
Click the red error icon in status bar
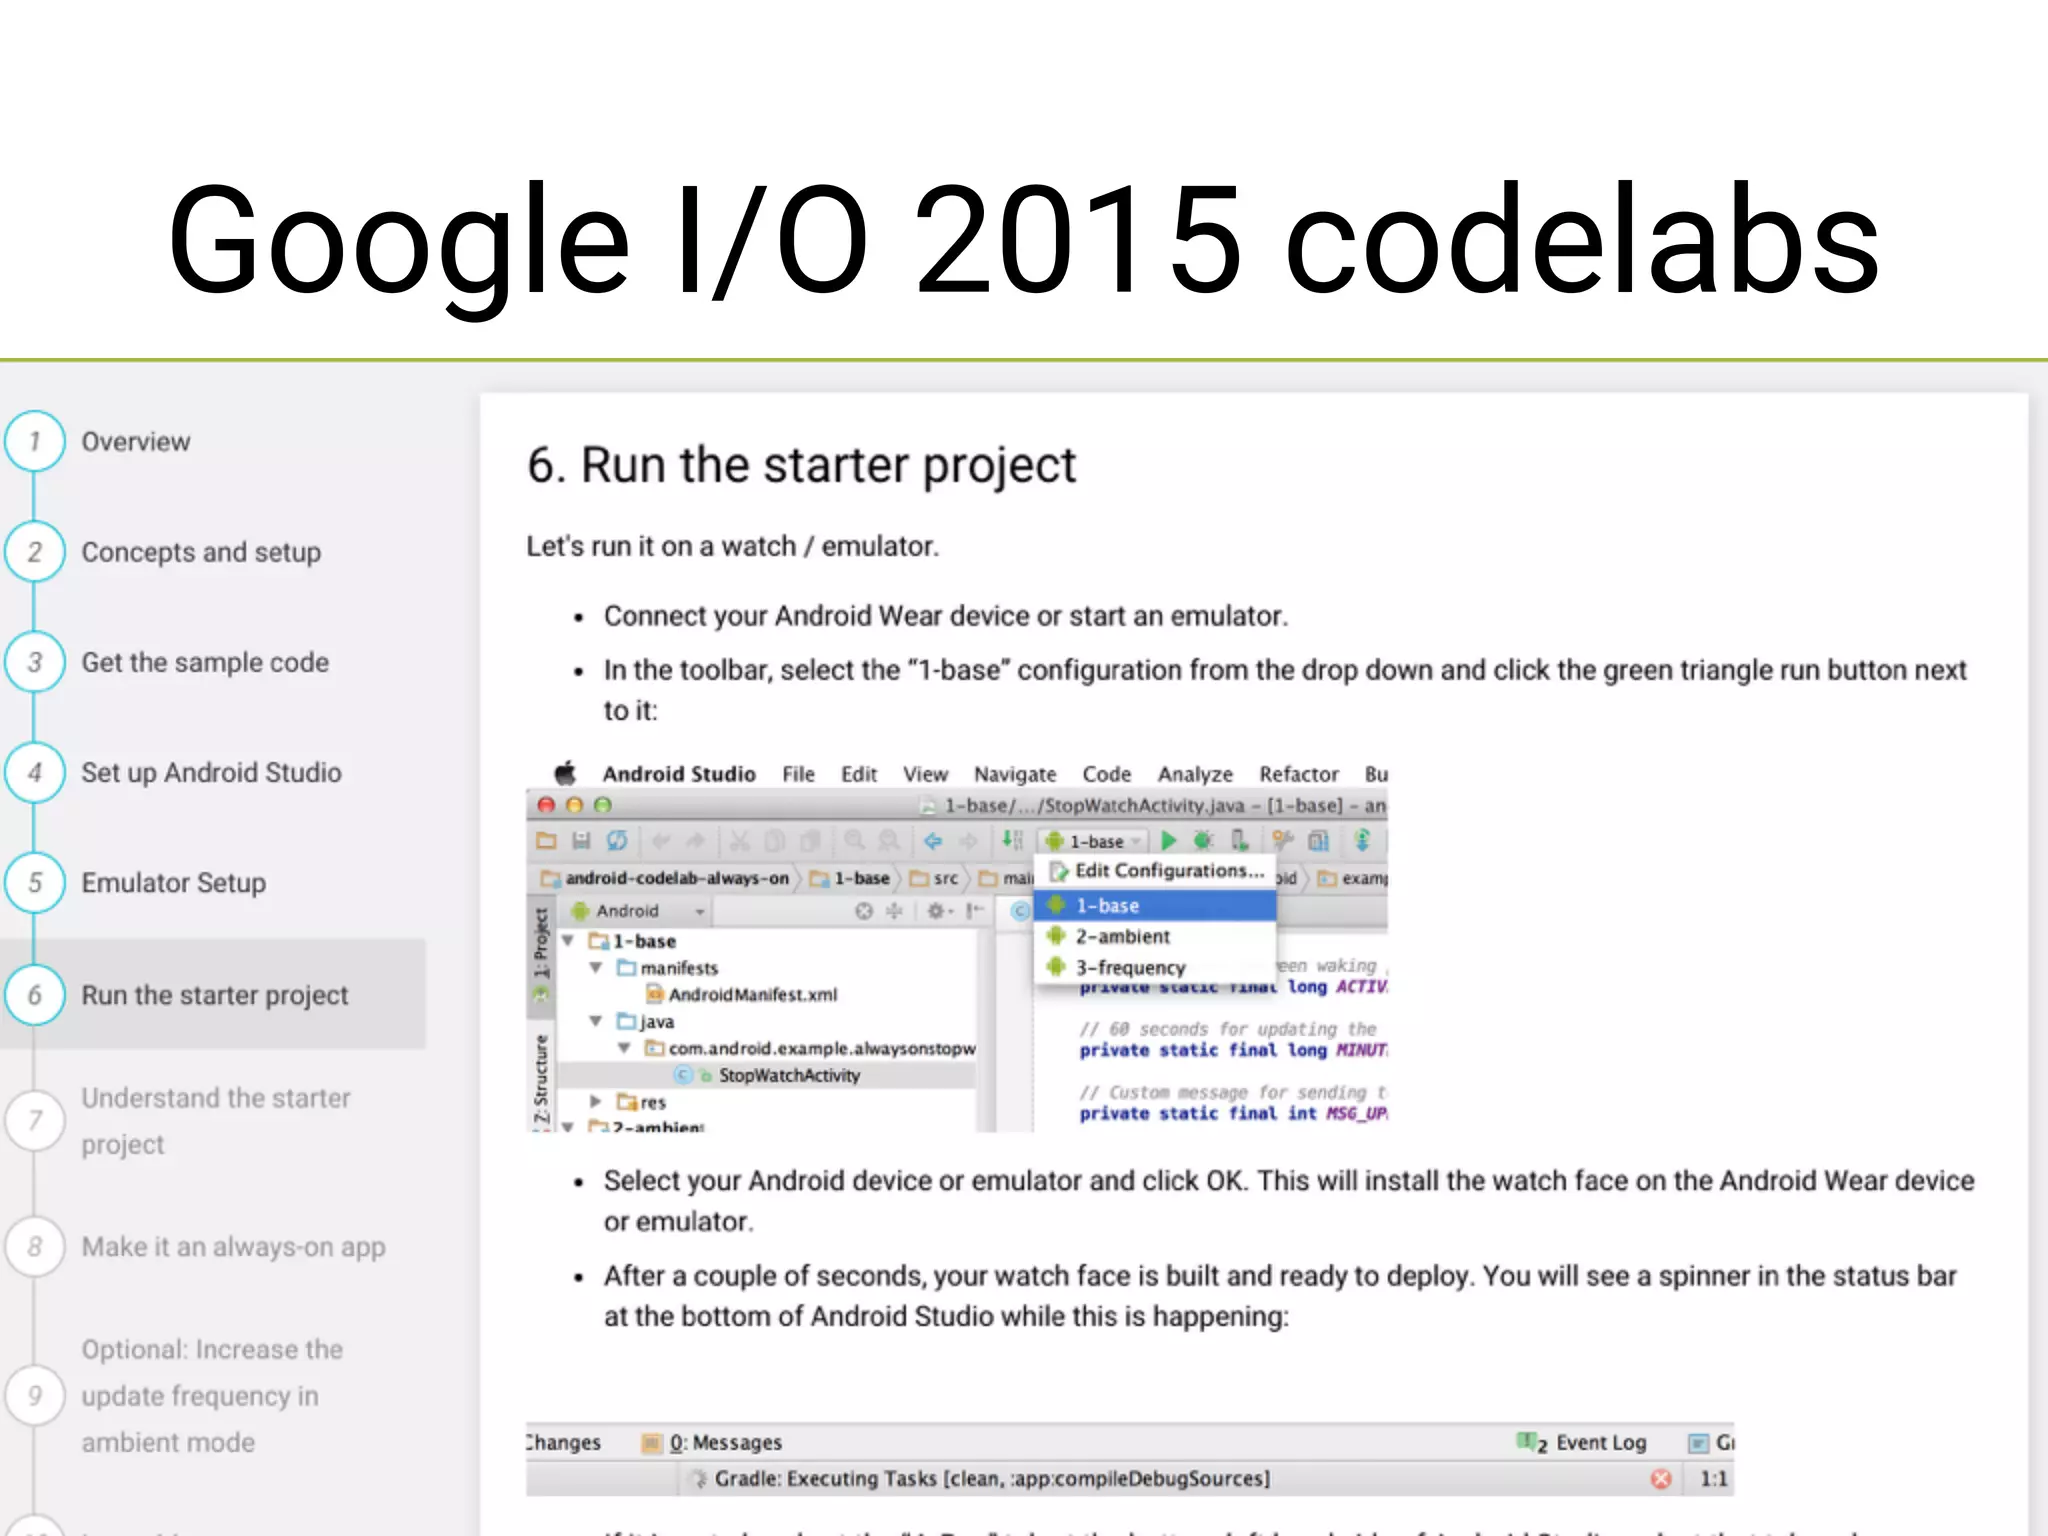click(1661, 1479)
